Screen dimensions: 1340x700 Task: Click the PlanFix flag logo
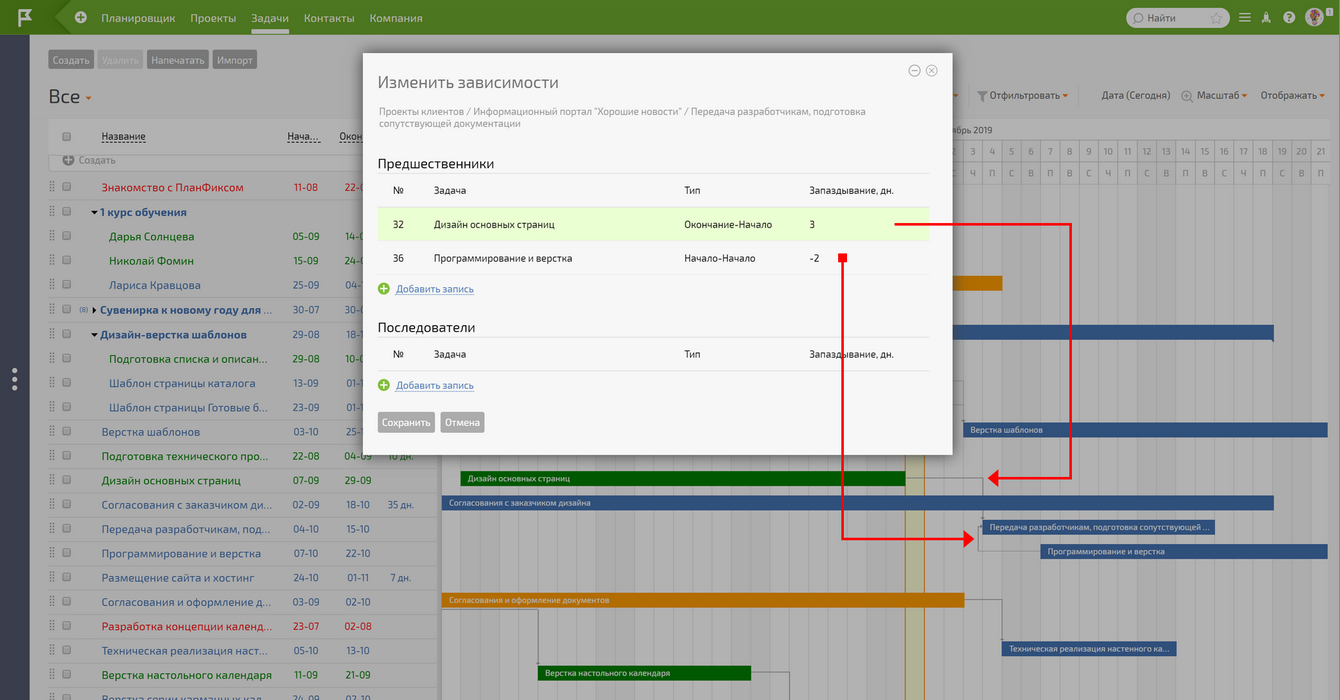coord(24,17)
